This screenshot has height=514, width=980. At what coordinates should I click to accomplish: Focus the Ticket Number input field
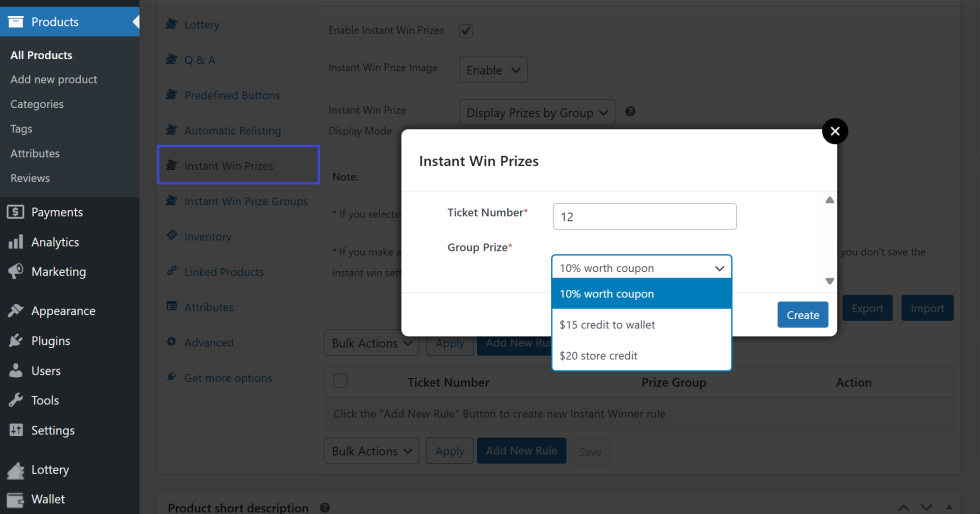tap(644, 217)
